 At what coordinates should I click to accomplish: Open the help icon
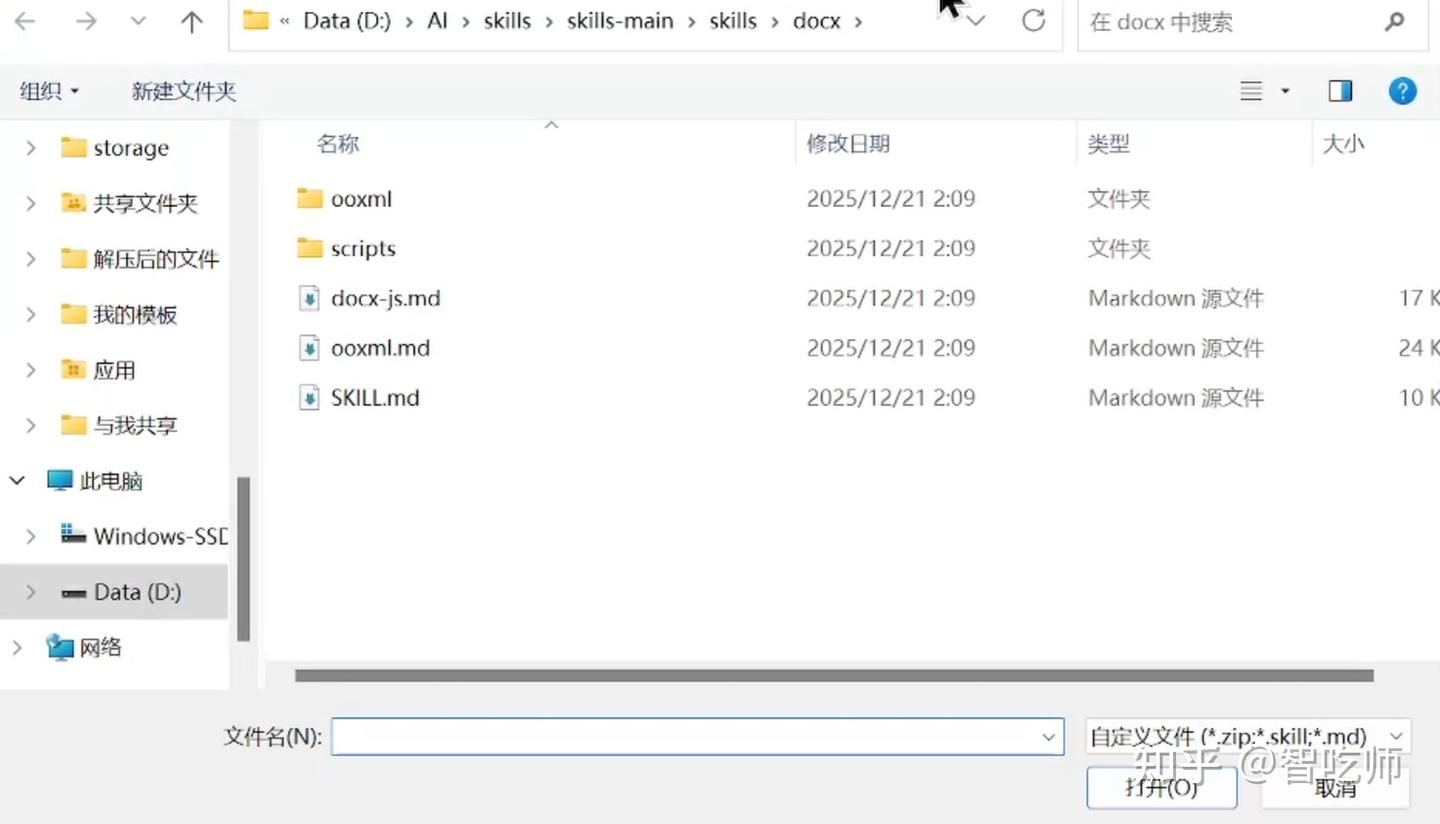tap(1402, 91)
